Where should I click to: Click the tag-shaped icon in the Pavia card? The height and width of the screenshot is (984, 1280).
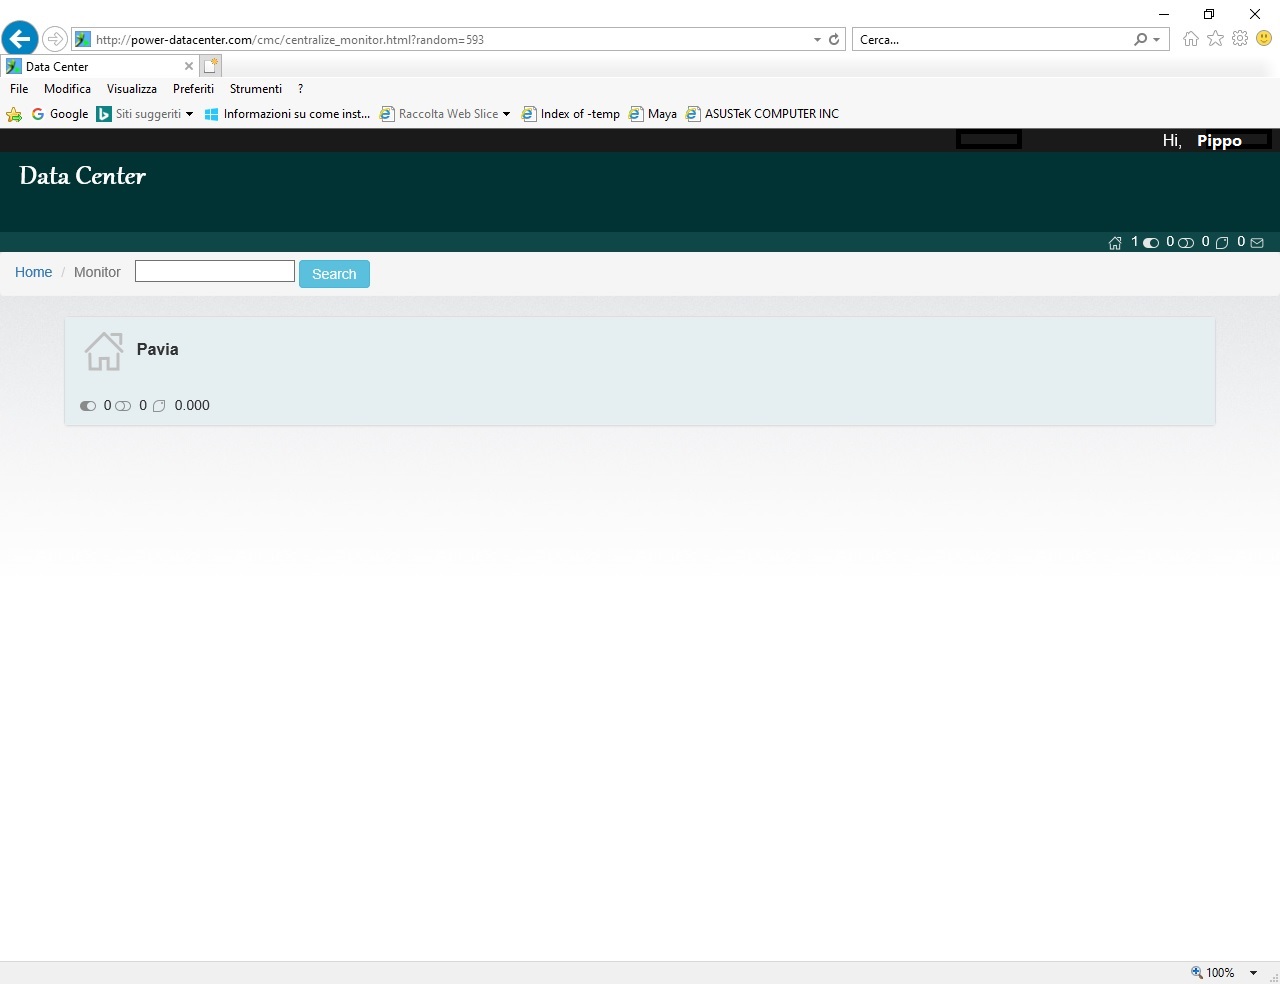click(x=159, y=406)
